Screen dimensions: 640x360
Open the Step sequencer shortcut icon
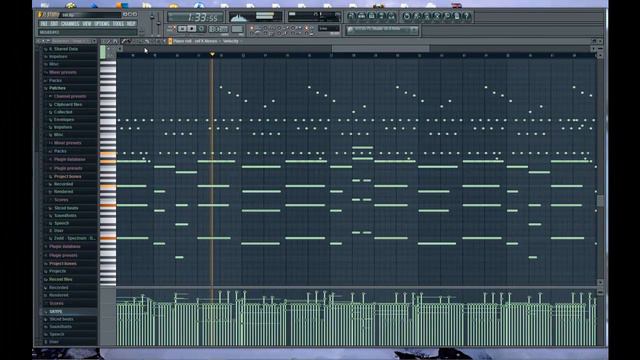pos(361,16)
